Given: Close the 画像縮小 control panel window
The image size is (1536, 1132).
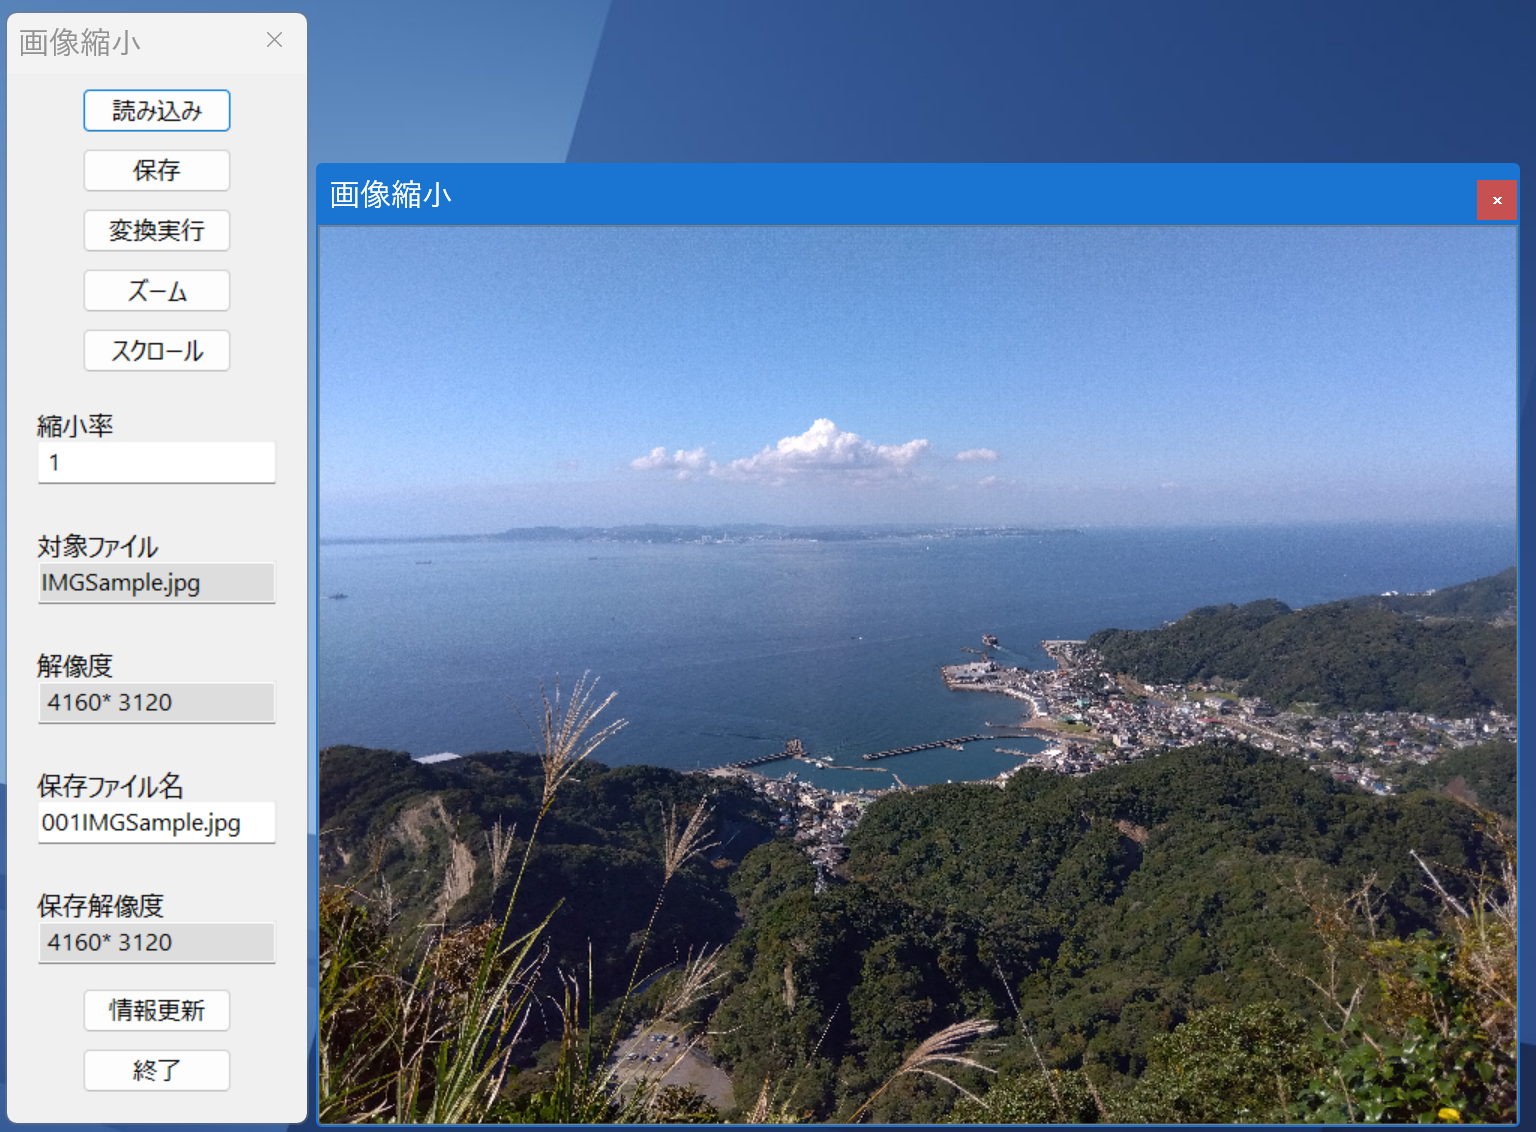Looking at the screenshot, I should tap(275, 40).
